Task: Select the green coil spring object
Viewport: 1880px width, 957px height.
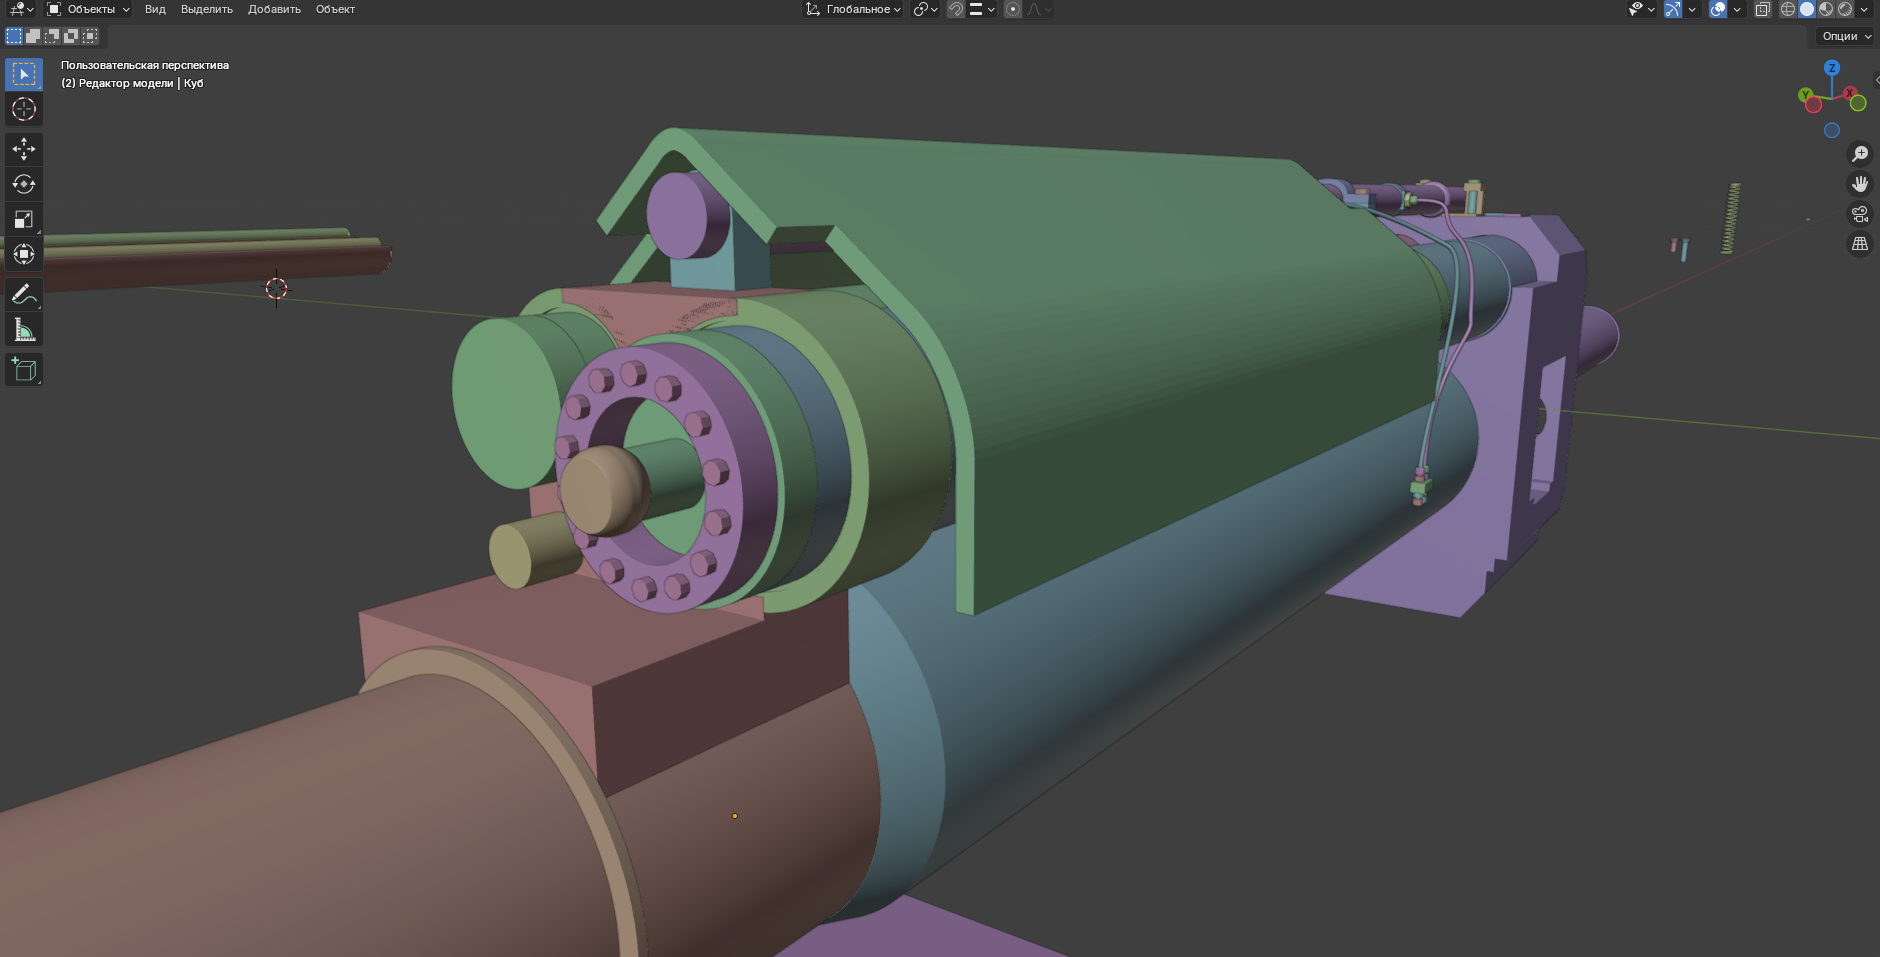Action: coord(1731,218)
